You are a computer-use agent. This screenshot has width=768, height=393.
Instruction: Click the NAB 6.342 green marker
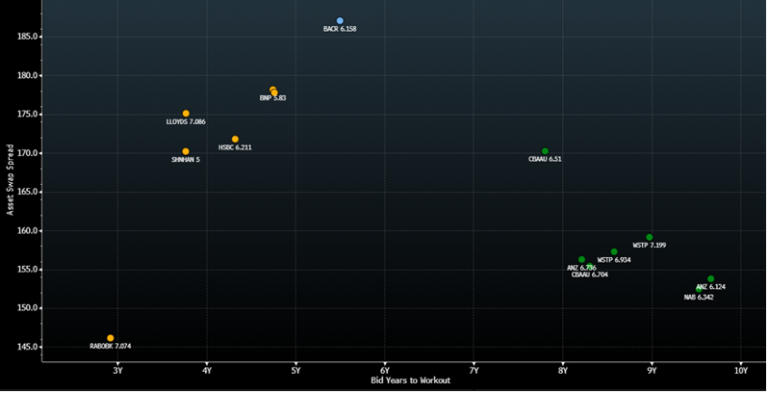pyautogui.click(x=699, y=289)
